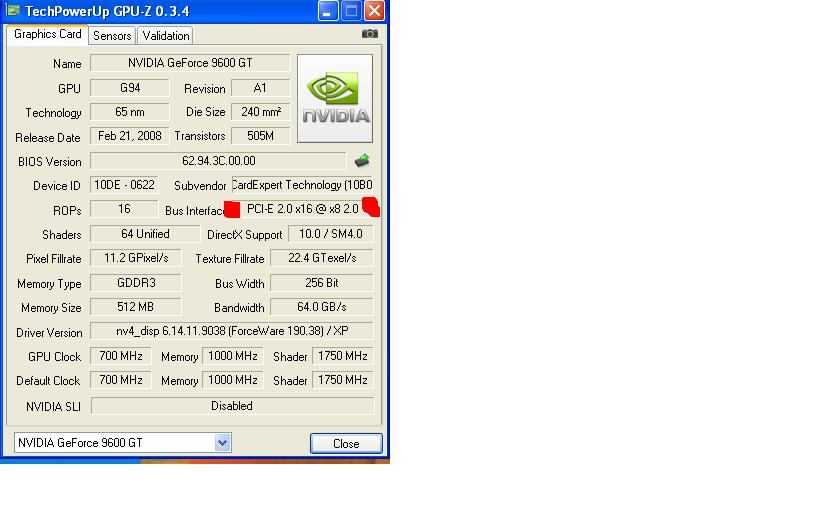The height and width of the screenshot is (525, 840).
Task: Click the Name field NVIDIA GeForce 9600 GT
Action: click(190, 63)
